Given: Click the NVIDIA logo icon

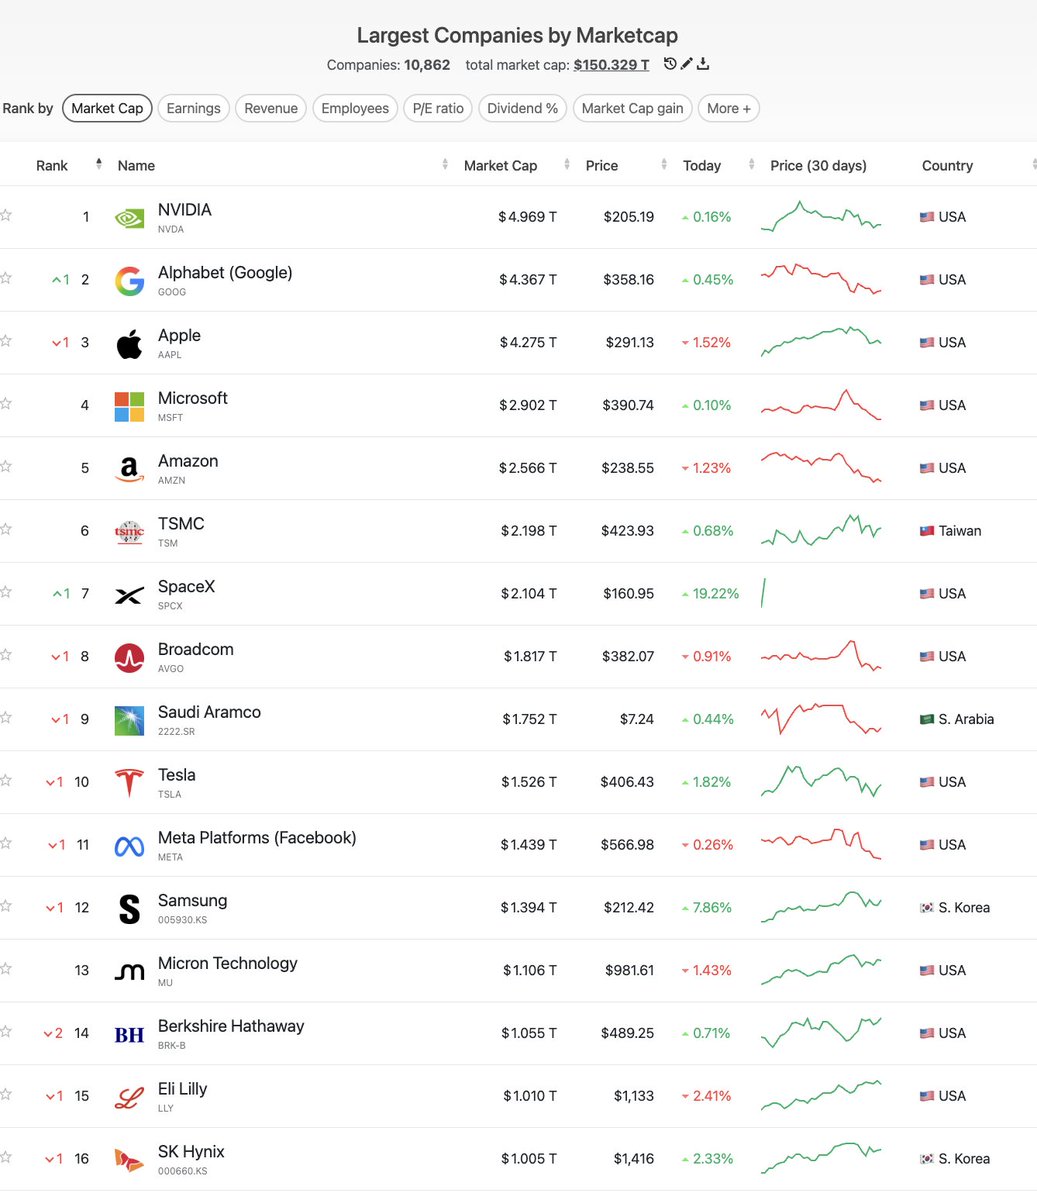Looking at the screenshot, I should [129, 218].
